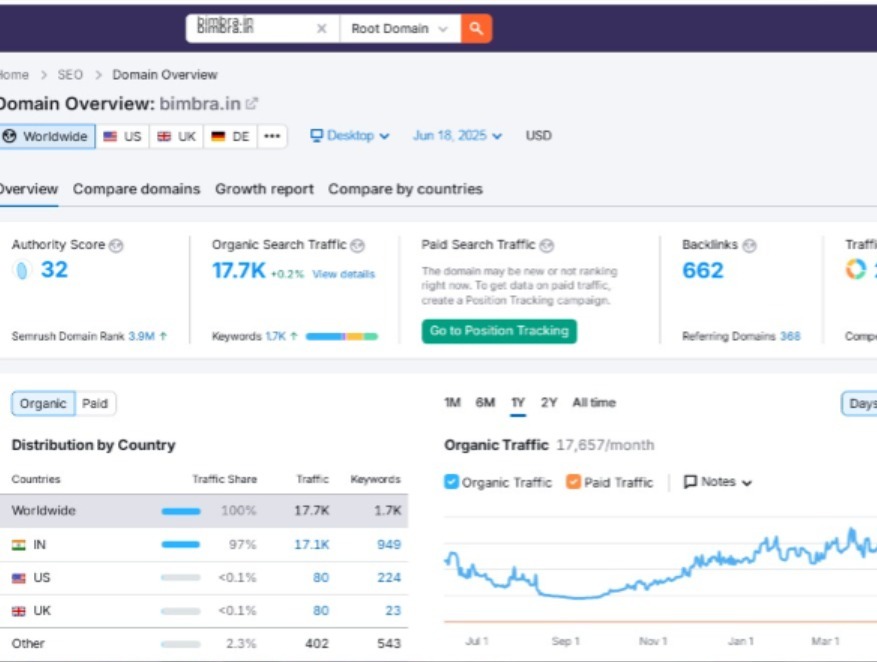Click the Backlinks info icon

(749, 245)
